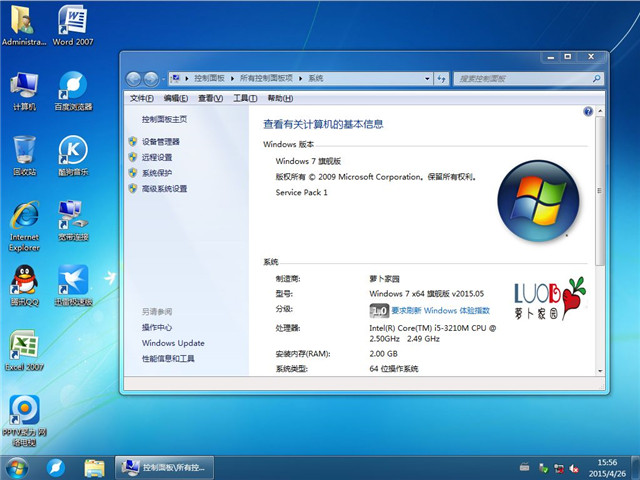Image resolution: width=640 pixels, height=480 pixels.
Task: Open the 宽带连接 desktop shortcut
Action: pos(73,221)
